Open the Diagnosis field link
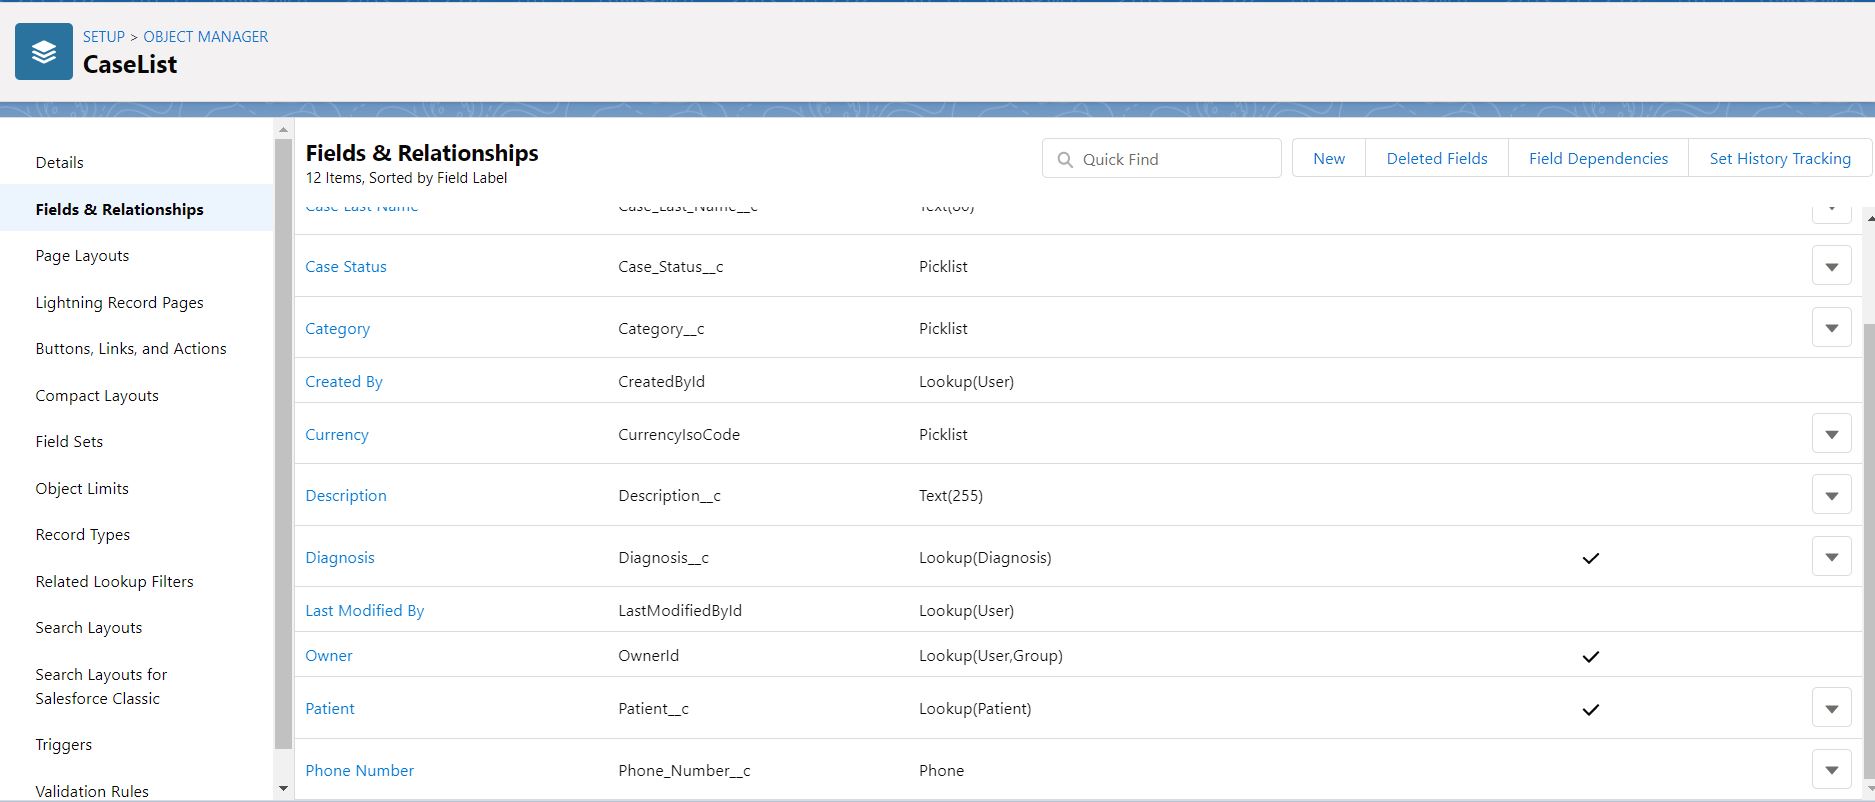The width and height of the screenshot is (1875, 802). coord(340,558)
